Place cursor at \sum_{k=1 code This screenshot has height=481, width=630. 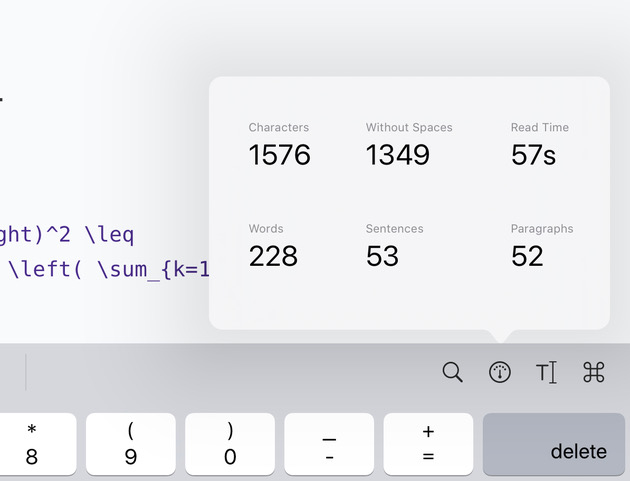click(153, 269)
